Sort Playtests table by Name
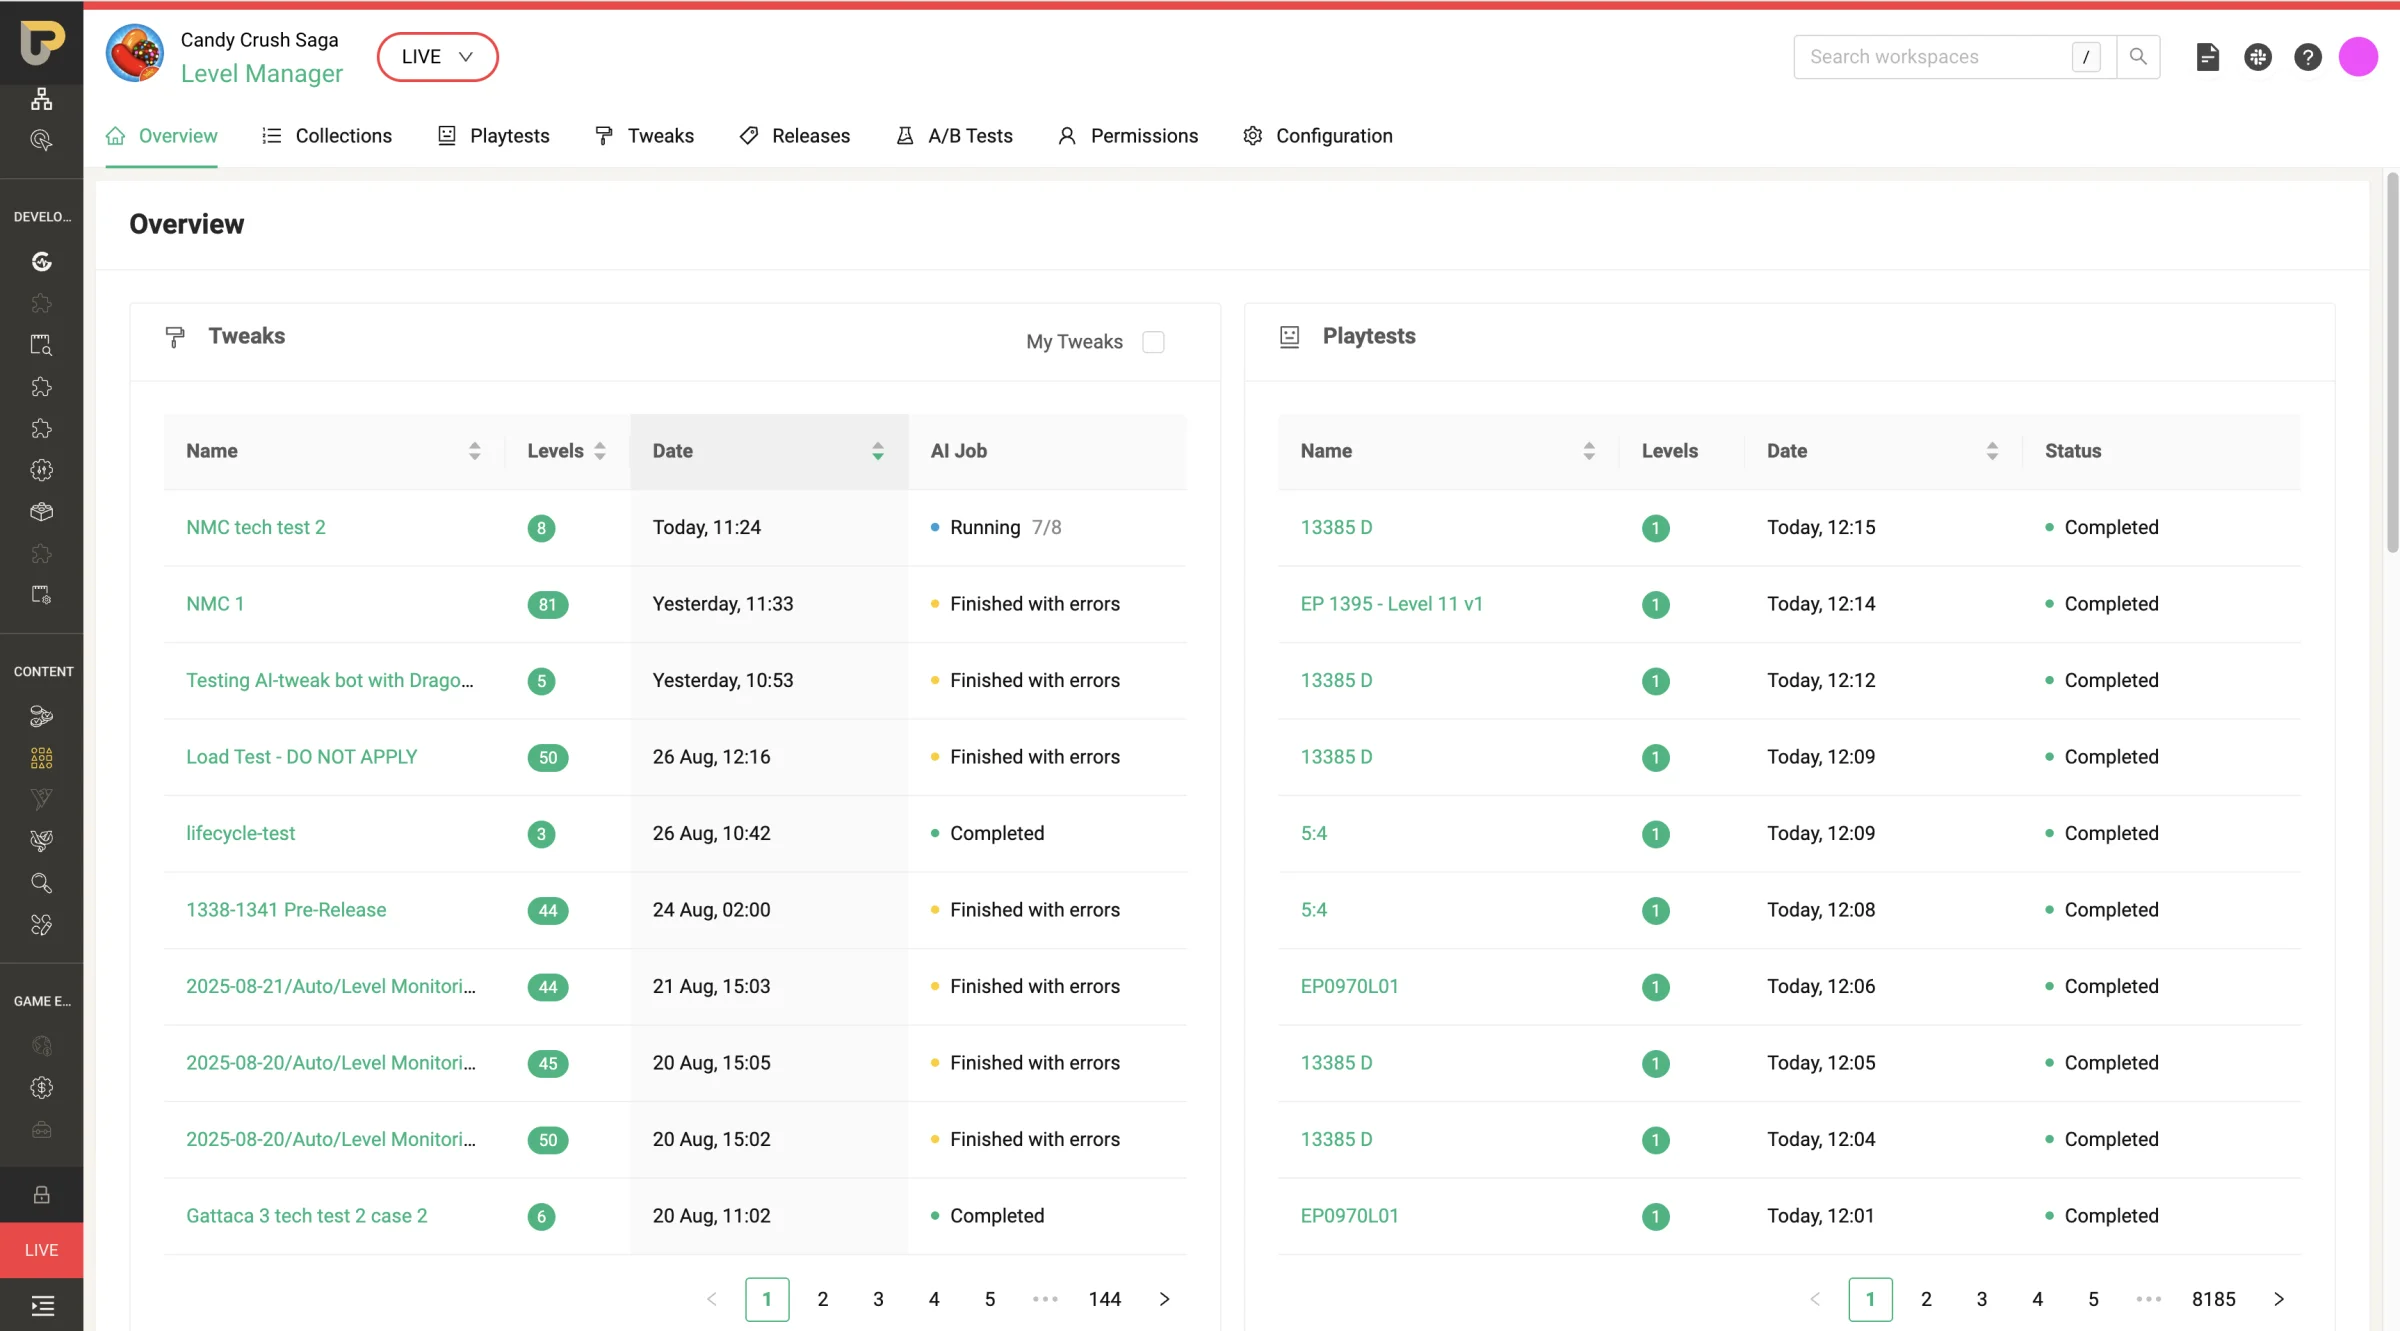This screenshot has height=1331, width=2400. 1588,451
